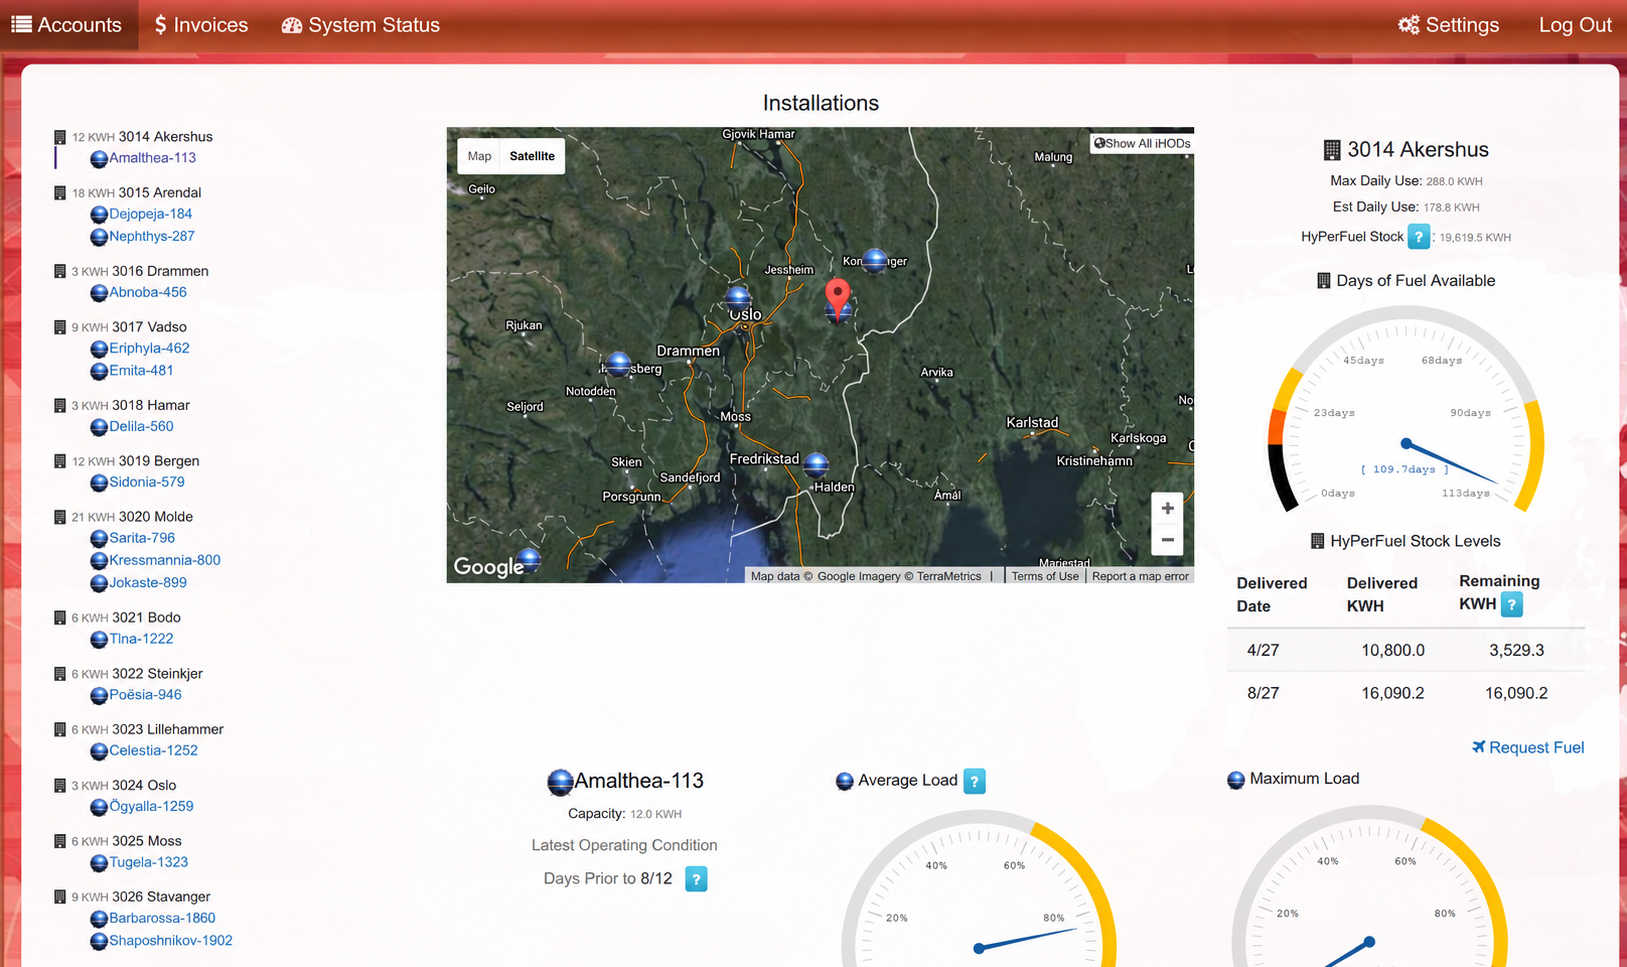Select Kressmannia-800 unit
Image resolution: width=1627 pixels, height=967 pixels.
[x=165, y=560]
